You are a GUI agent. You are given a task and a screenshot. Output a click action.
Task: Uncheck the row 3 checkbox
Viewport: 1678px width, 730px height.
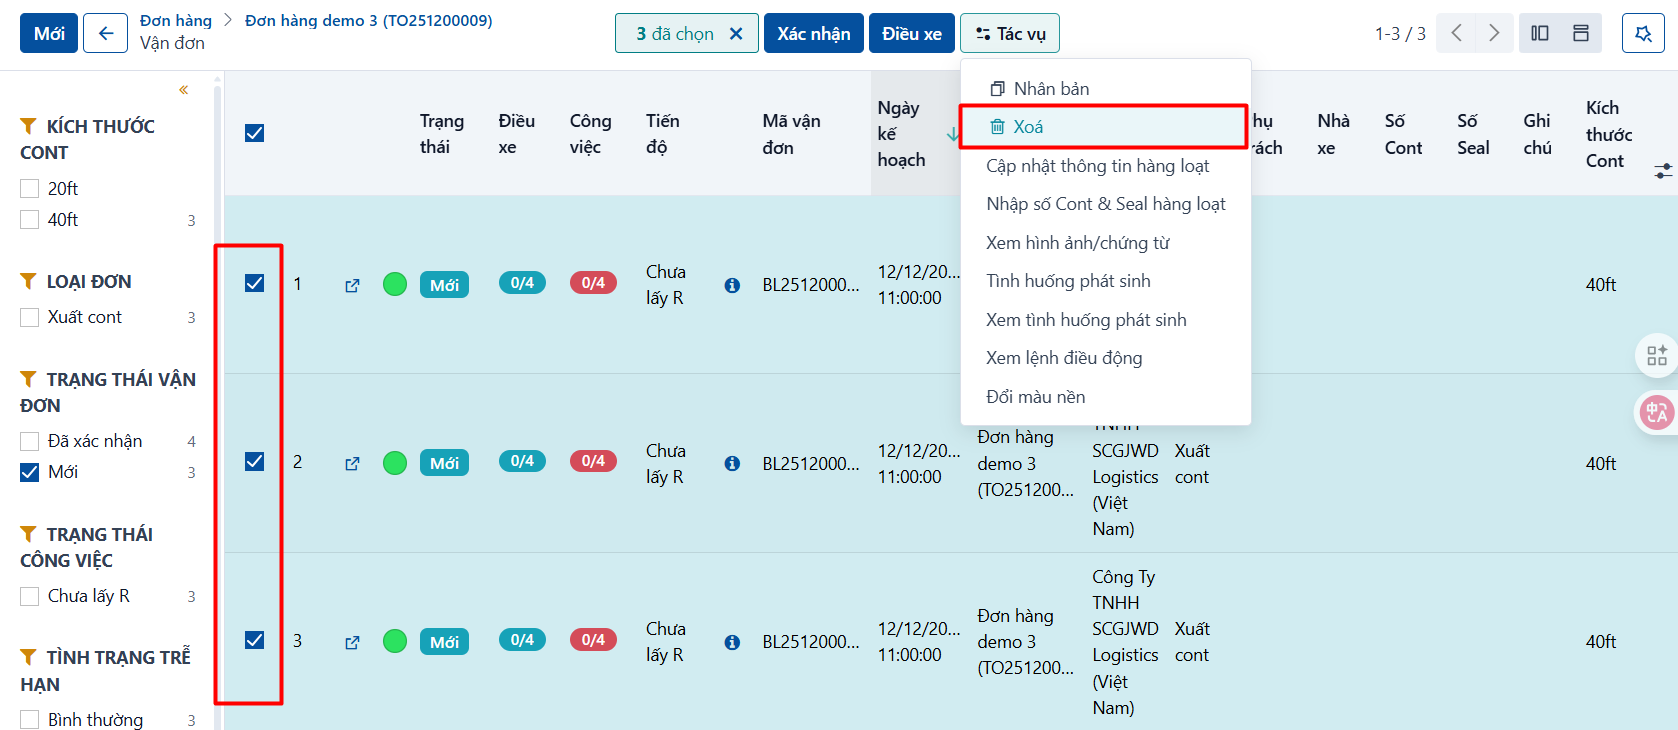255,640
